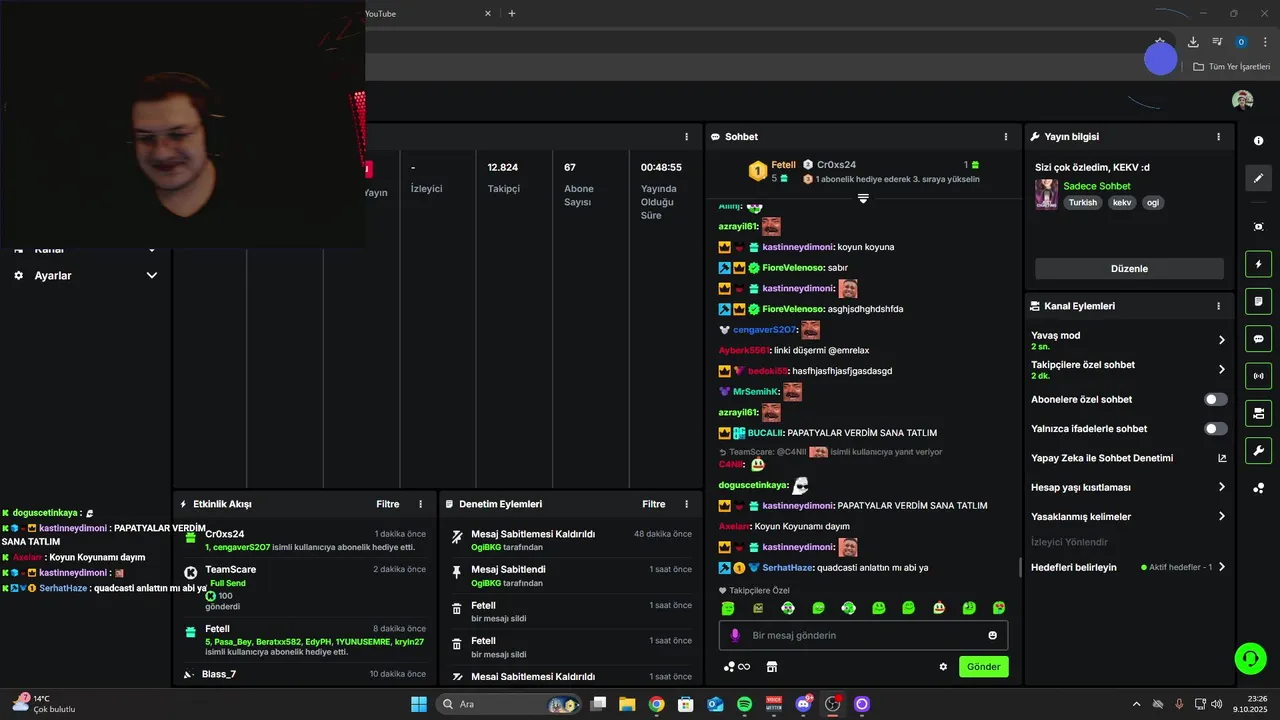
Task: Open stats panel three-dot menu
Action: click(x=686, y=137)
